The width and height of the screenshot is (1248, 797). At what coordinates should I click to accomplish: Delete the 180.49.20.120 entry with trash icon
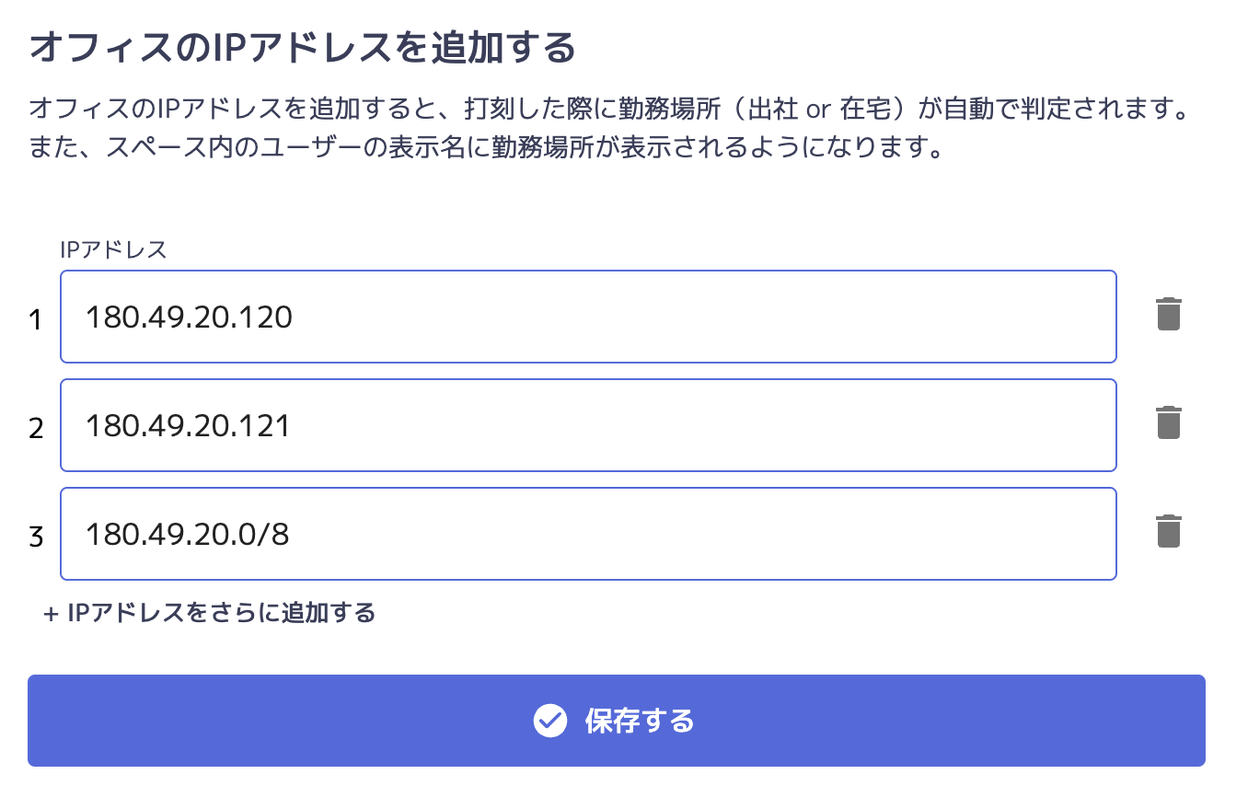pos(1168,315)
